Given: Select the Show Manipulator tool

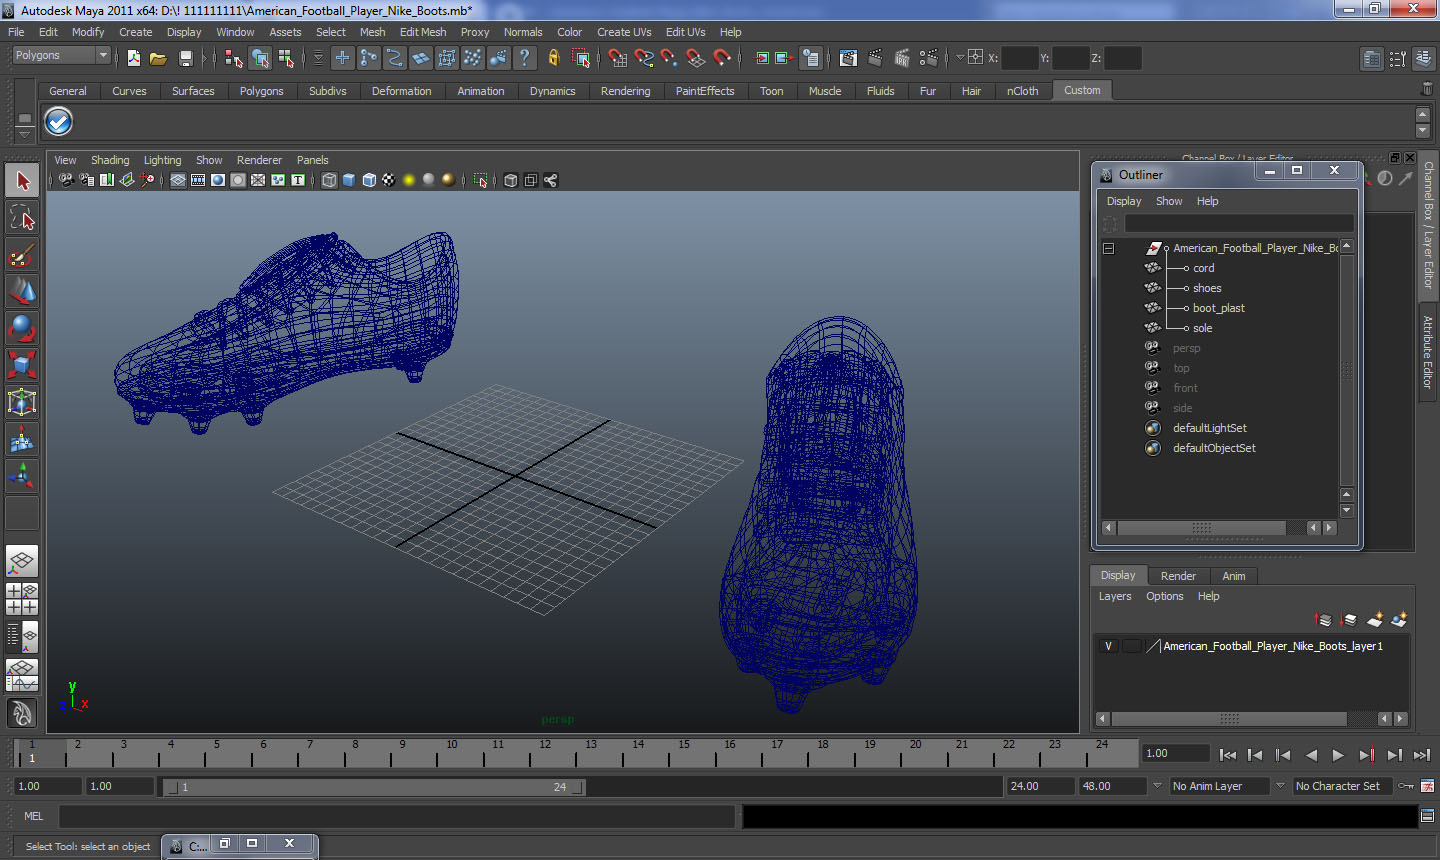Looking at the screenshot, I should [22, 475].
